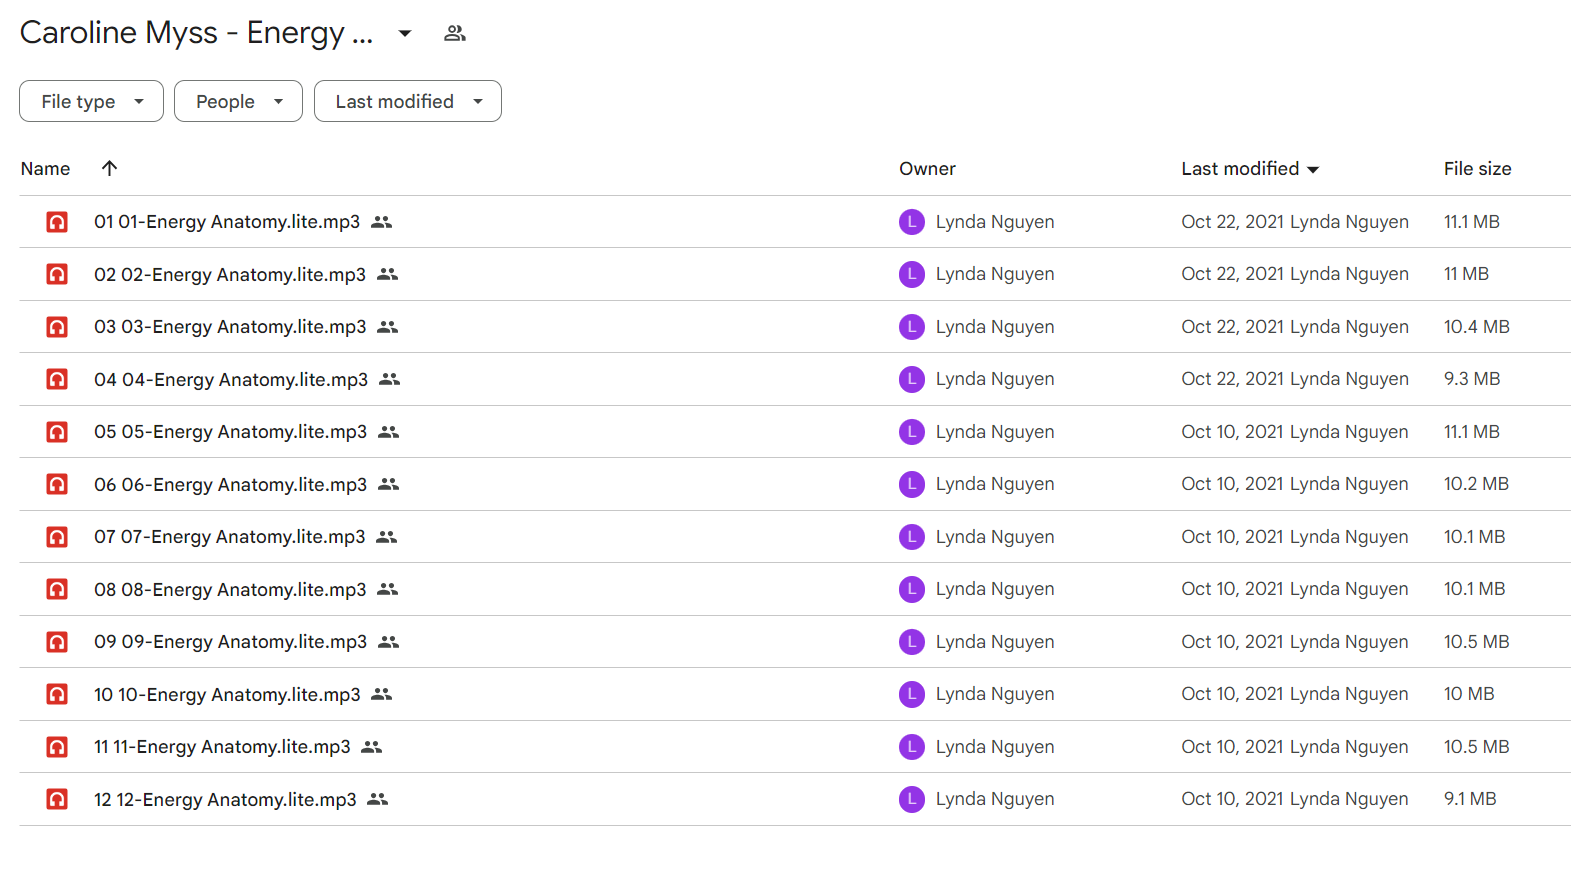Click shared icon next to 03 03-Energy Anatomy.lite.mp3

388,327
